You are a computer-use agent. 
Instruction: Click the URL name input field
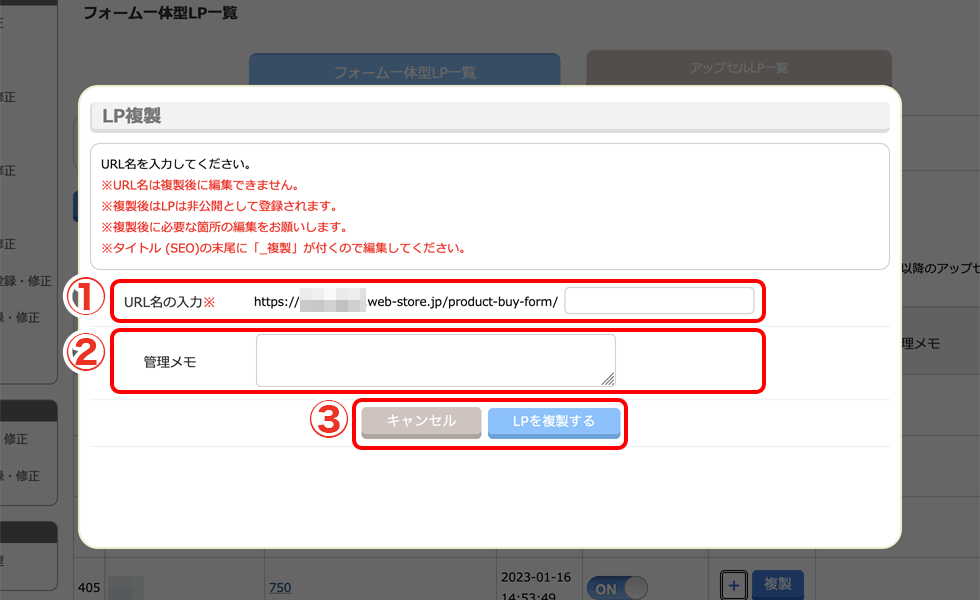(x=659, y=301)
